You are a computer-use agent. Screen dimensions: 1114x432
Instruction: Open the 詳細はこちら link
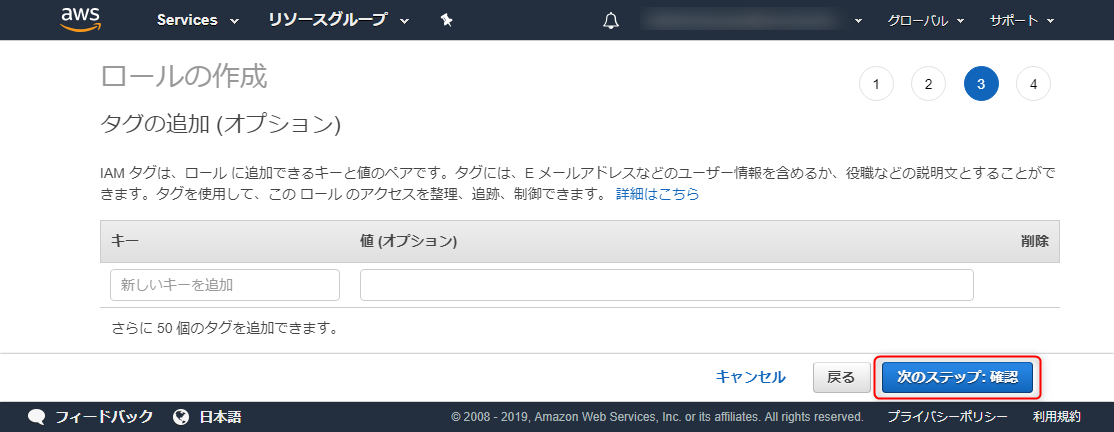tap(657, 194)
